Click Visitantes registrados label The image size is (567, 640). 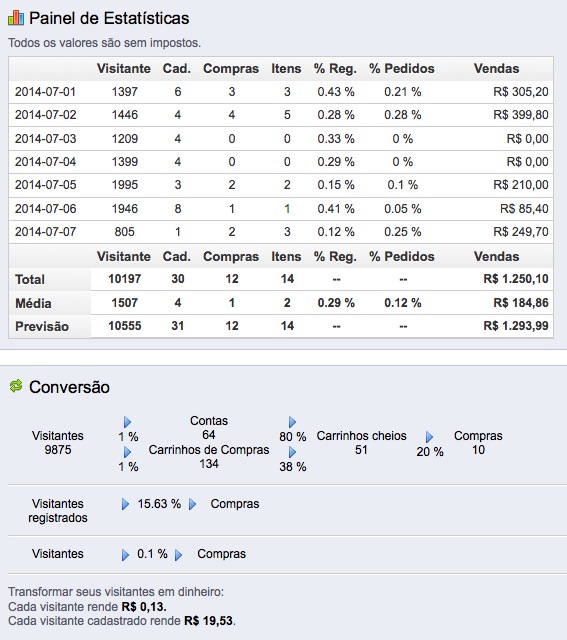click(58, 511)
